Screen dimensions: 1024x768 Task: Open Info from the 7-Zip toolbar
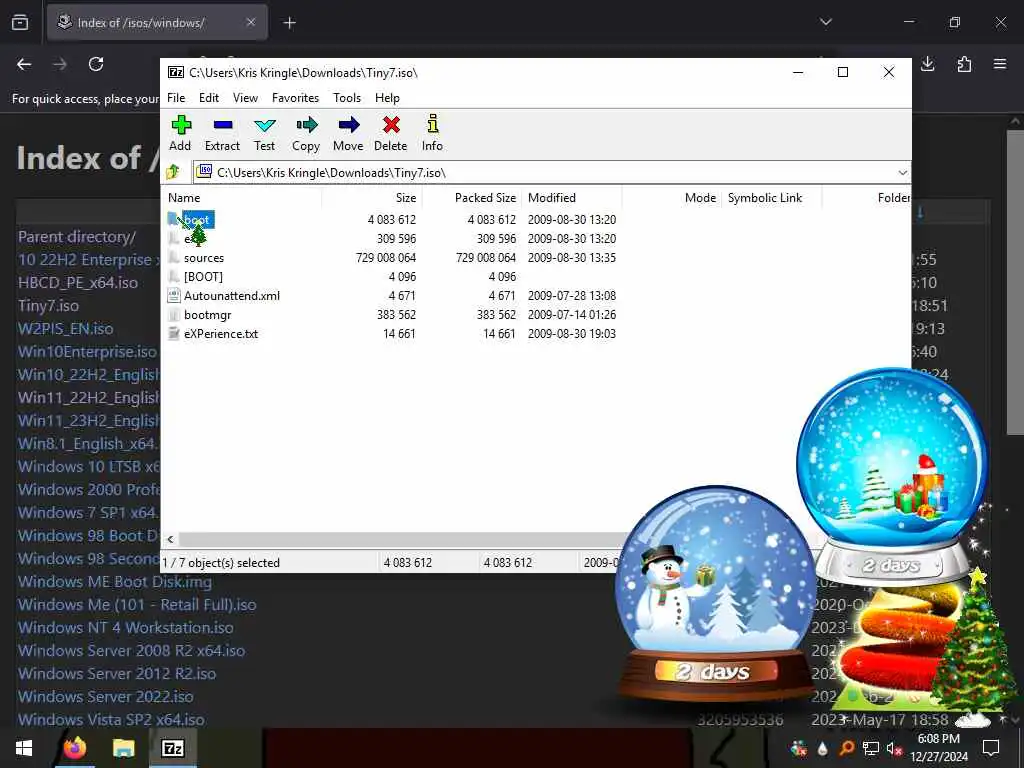pyautogui.click(x=432, y=133)
